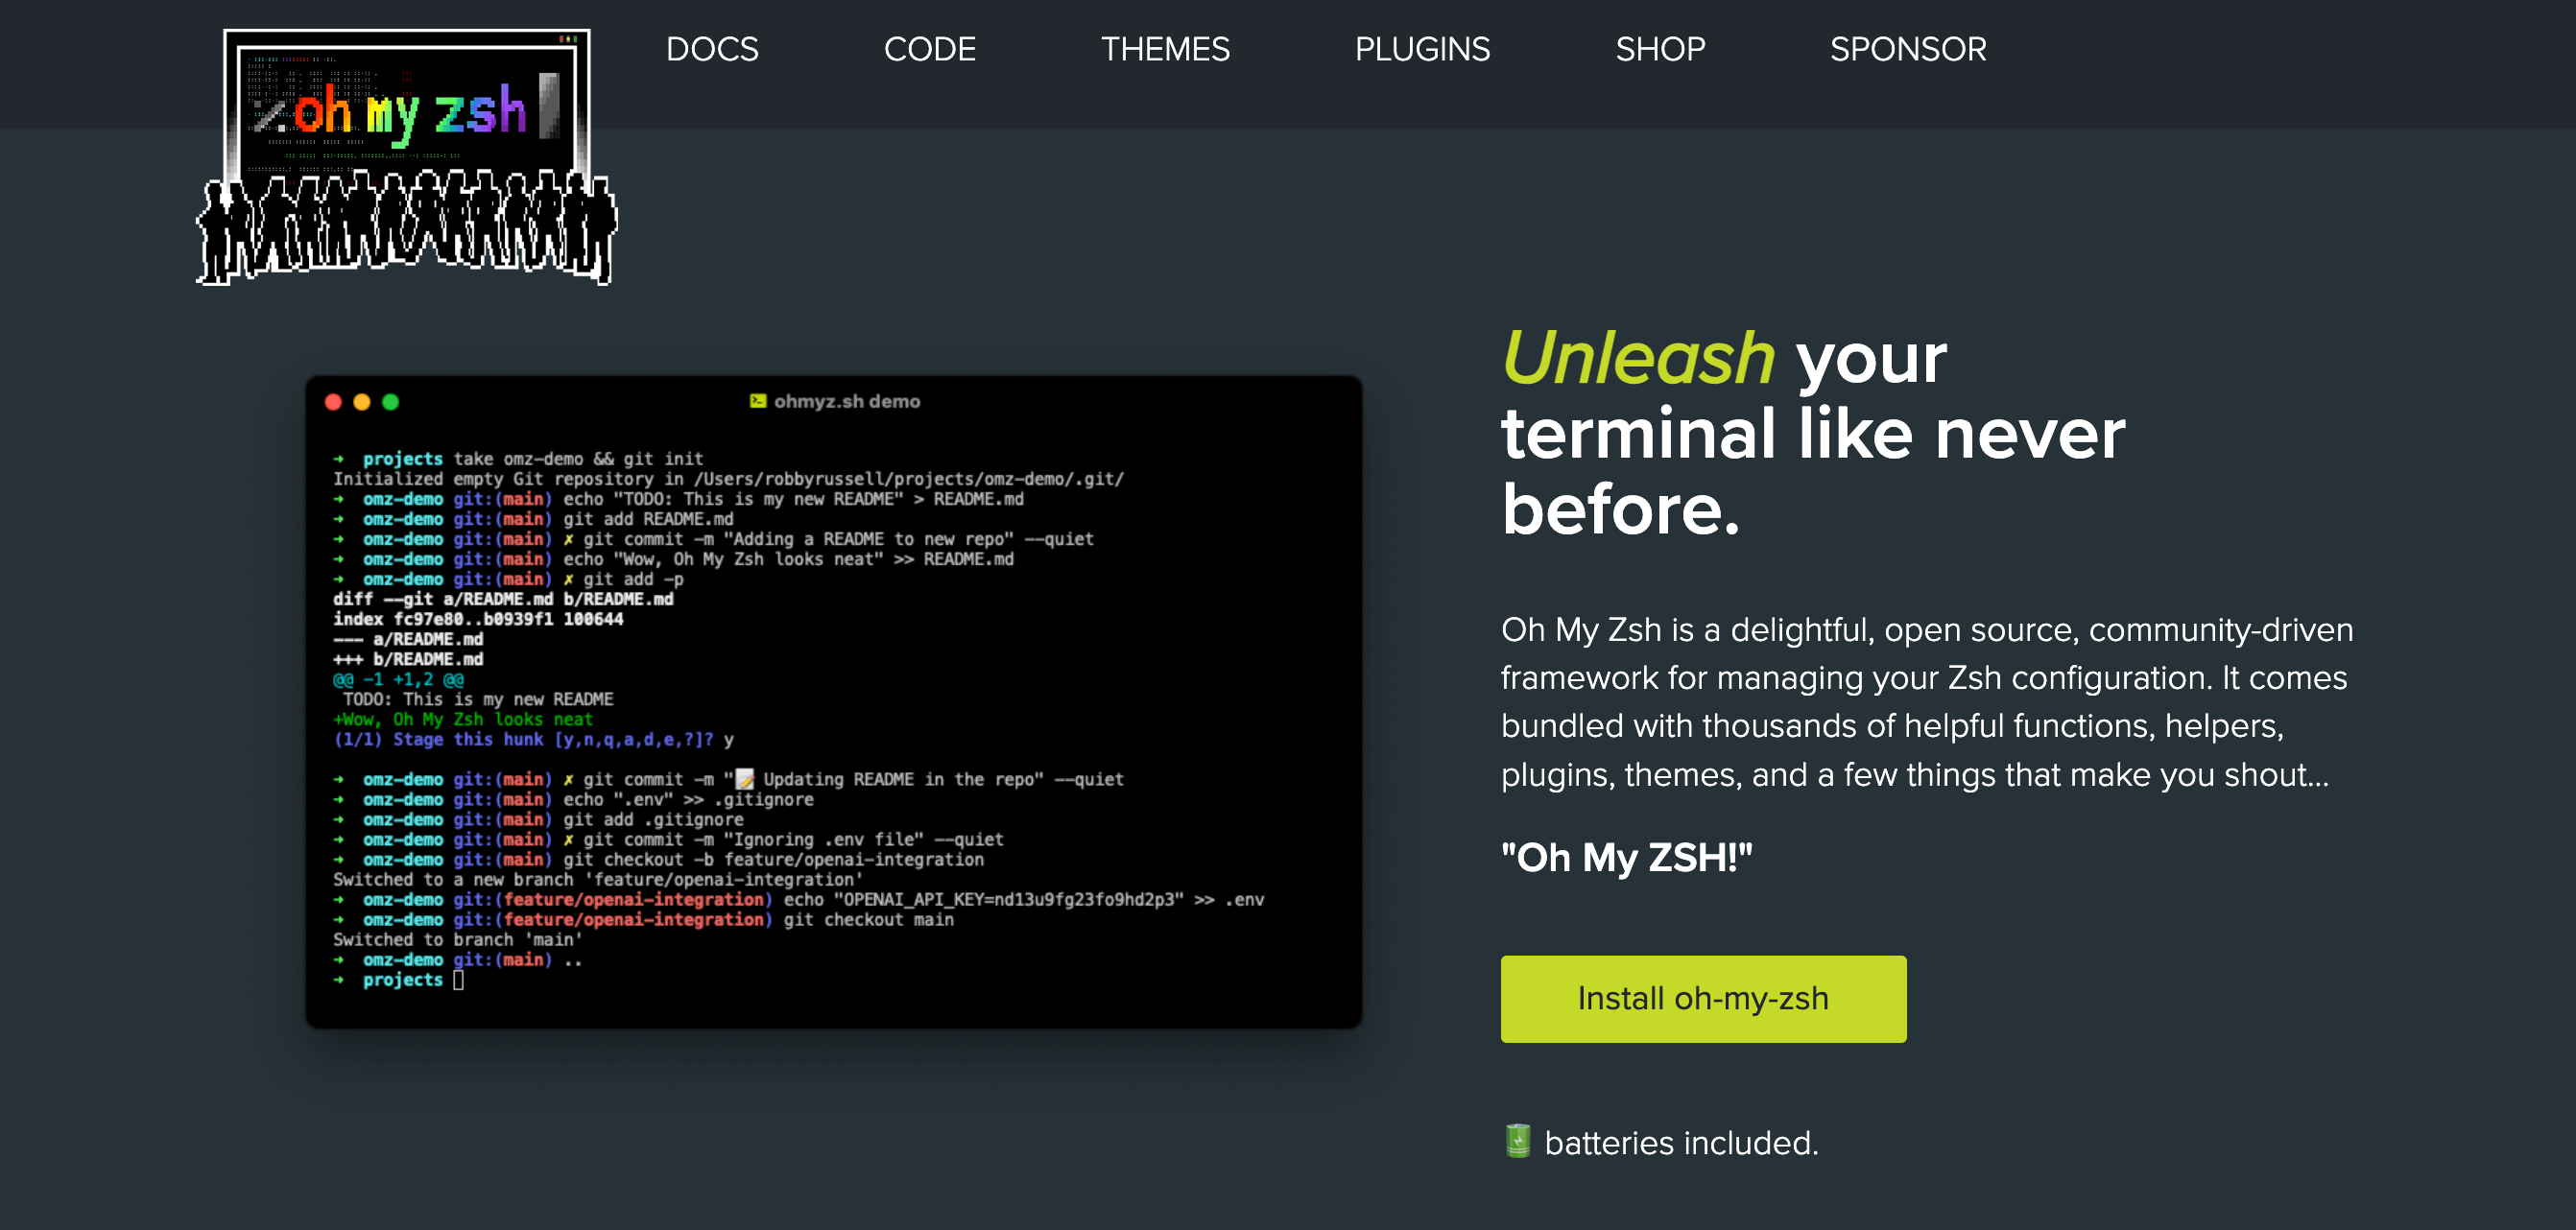Click the Install oh-my-zsh button
This screenshot has width=2576, height=1230.
click(x=1703, y=998)
